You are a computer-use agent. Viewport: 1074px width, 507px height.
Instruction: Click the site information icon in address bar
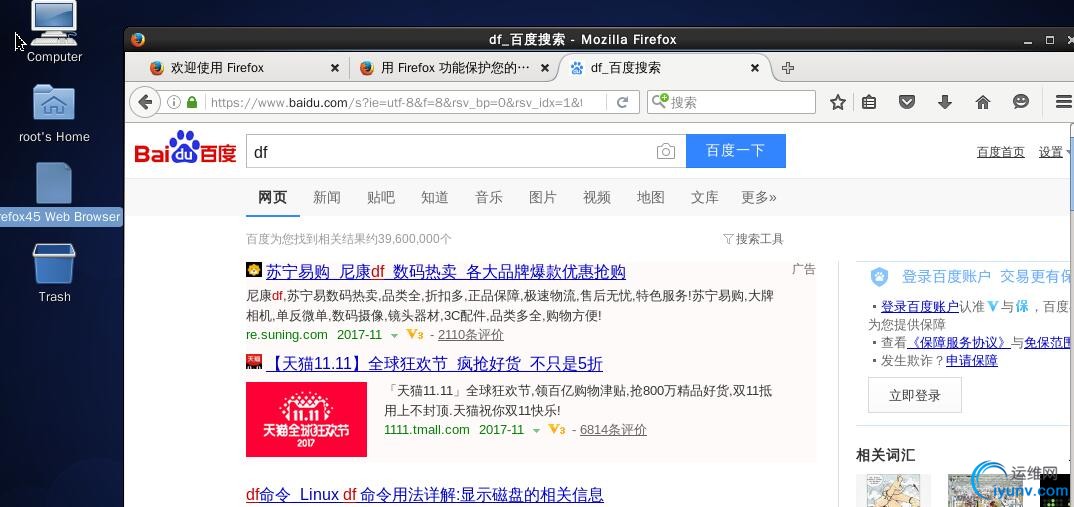tap(174, 102)
